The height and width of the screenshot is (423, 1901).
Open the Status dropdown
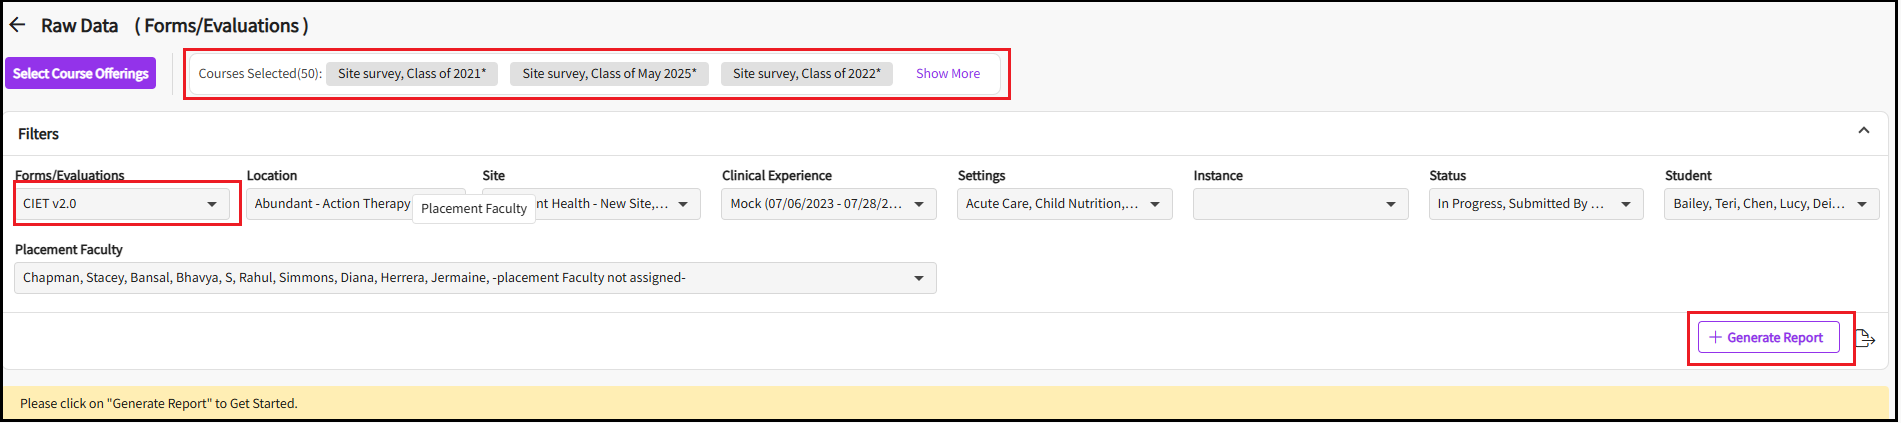(x=1535, y=204)
